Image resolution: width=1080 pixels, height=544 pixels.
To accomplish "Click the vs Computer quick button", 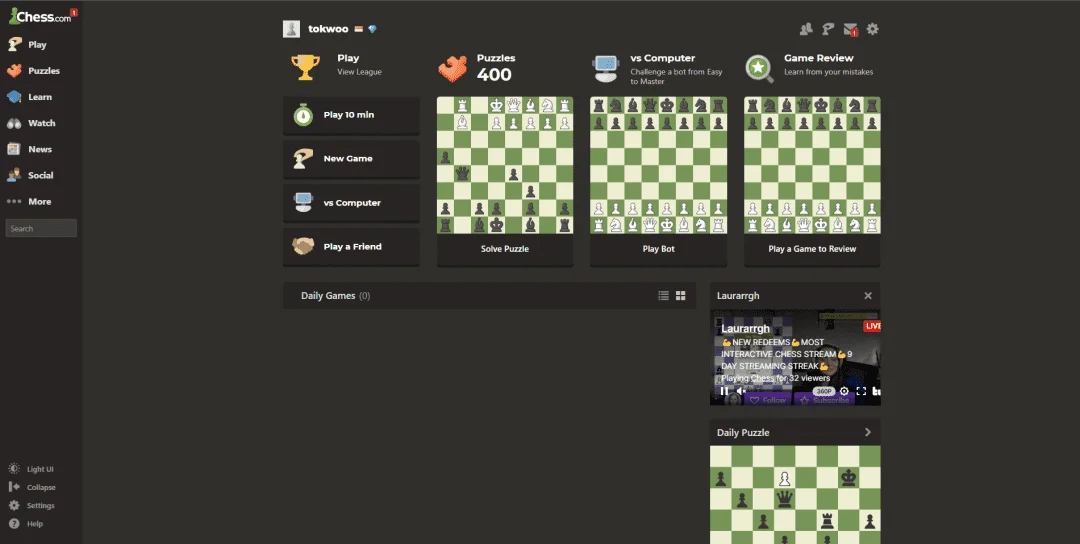I will (351, 202).
